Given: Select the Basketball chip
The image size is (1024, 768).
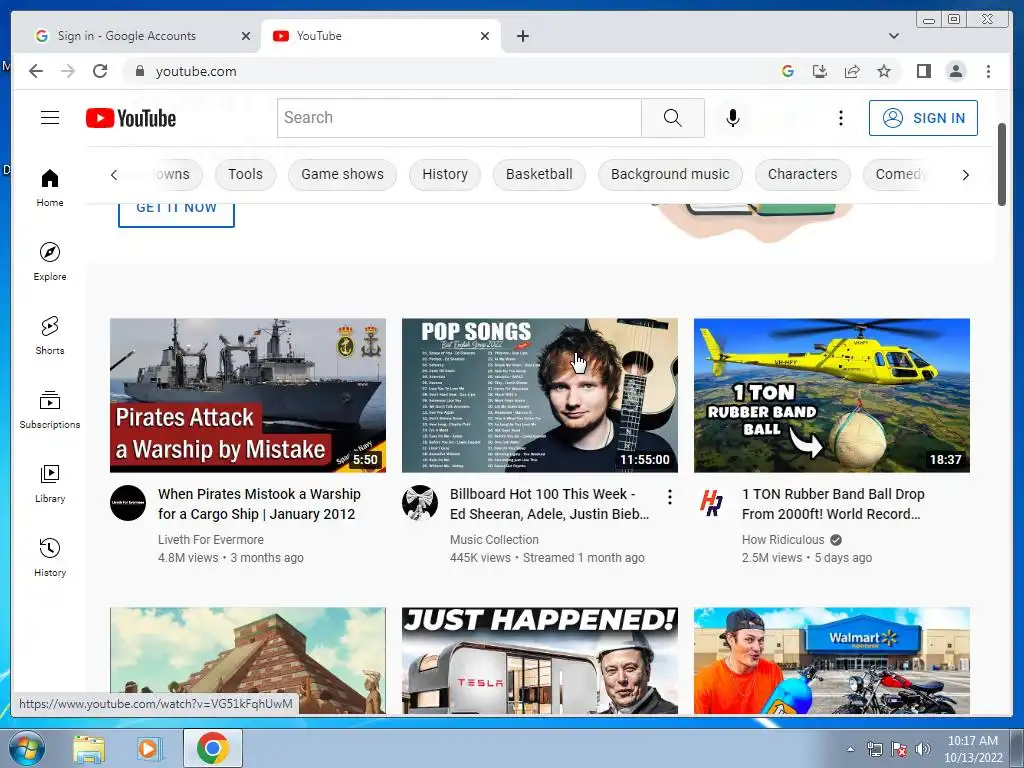Looking at the screenshot, I should click(539, 174).
